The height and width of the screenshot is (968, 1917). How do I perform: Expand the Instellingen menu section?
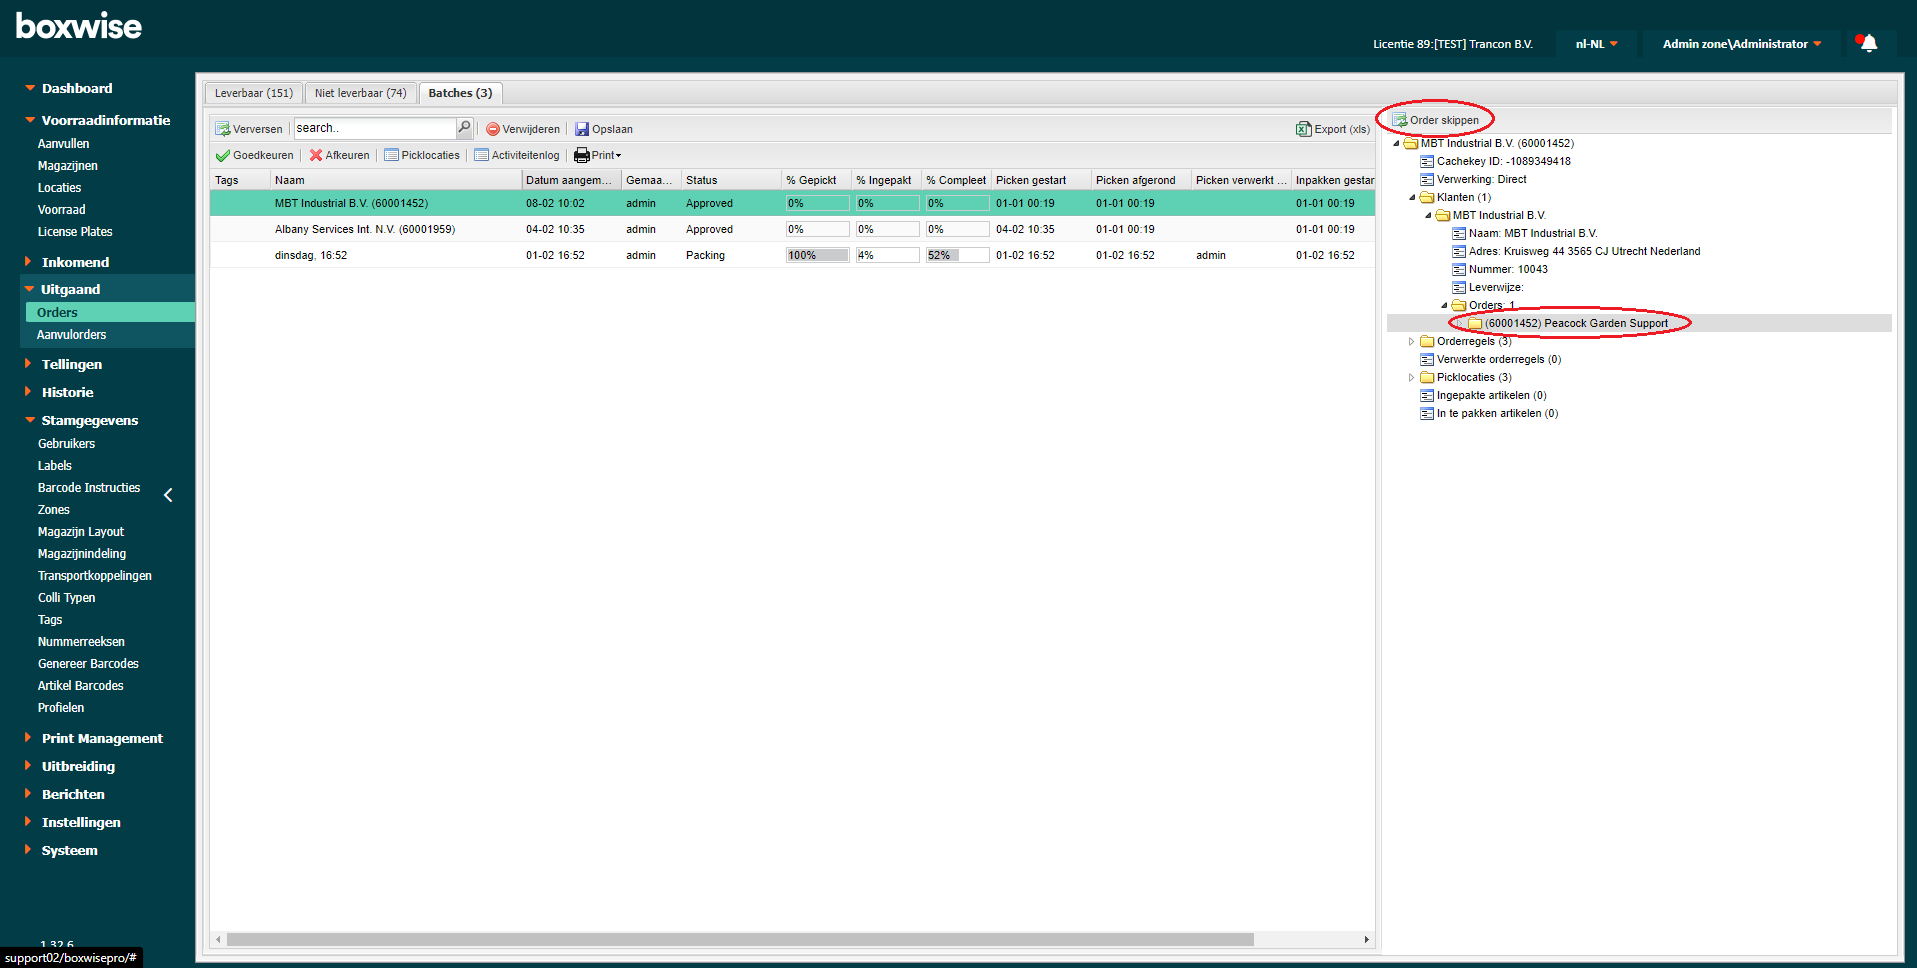point(28,822)
